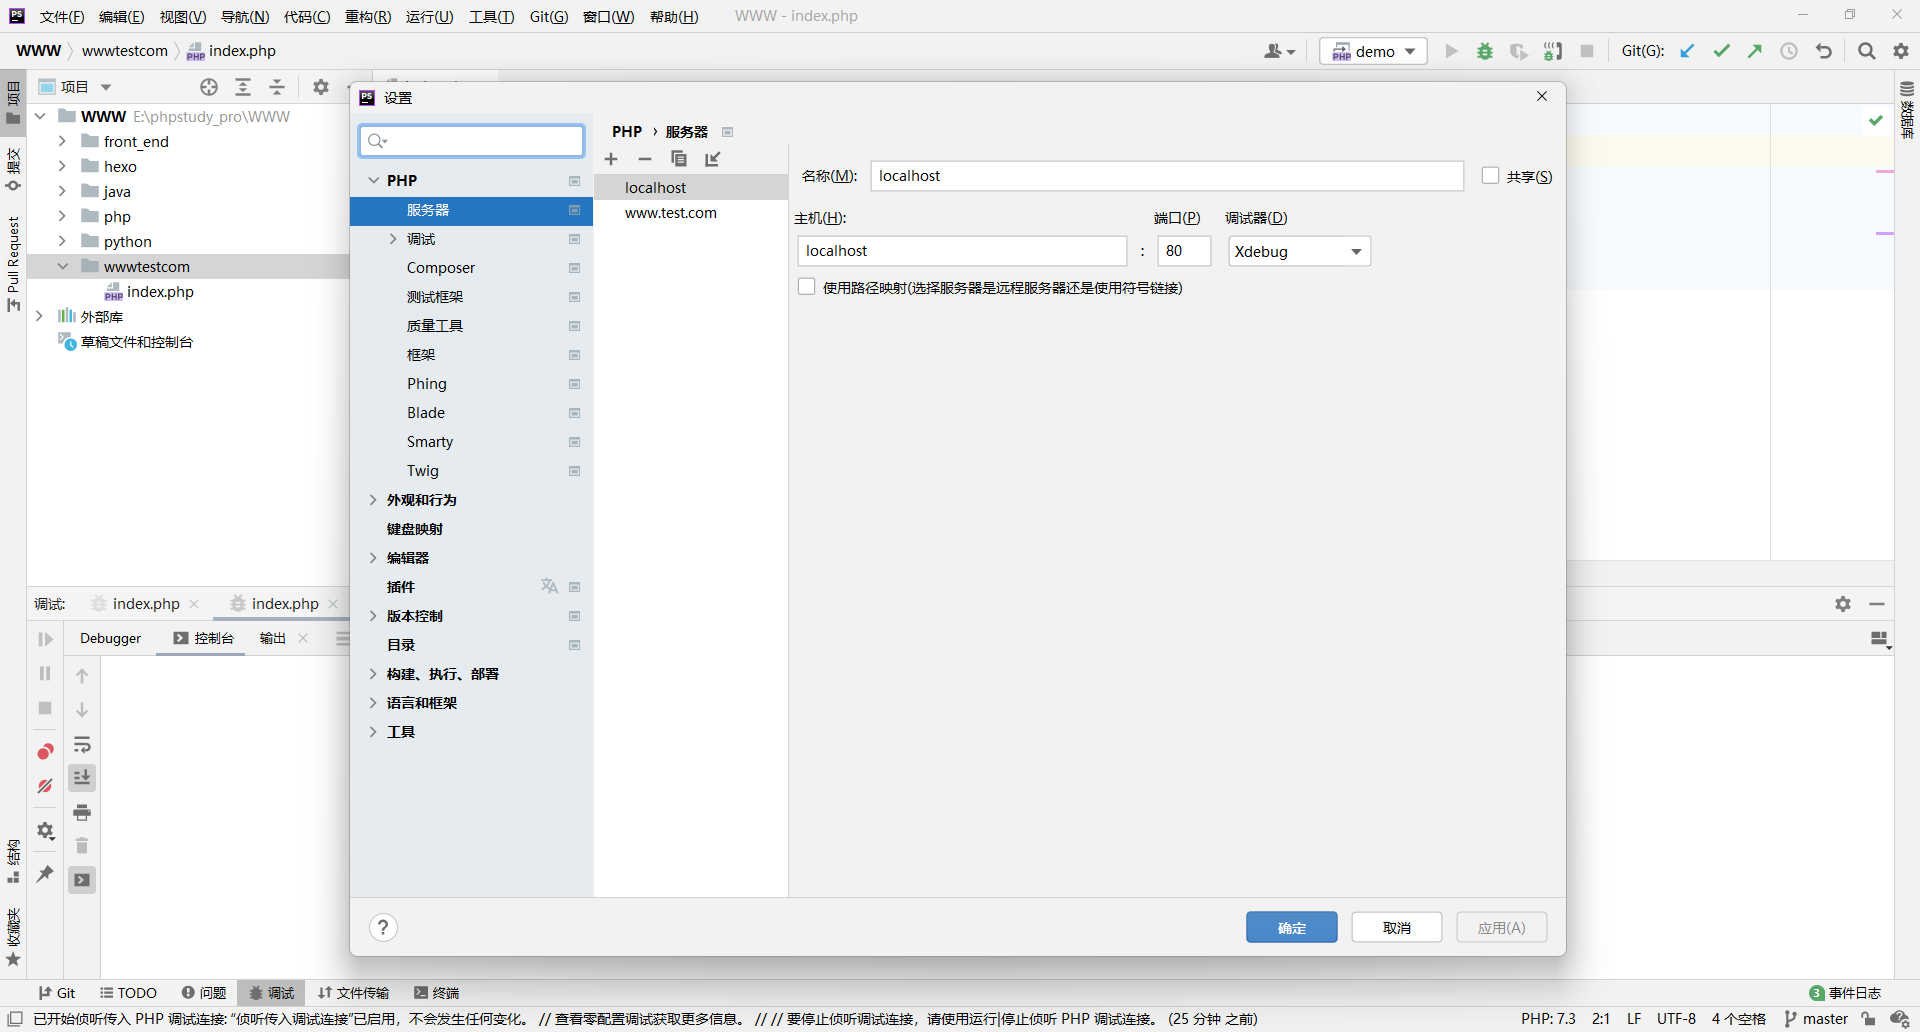Close the 设置 dialog with X
The width and height of the screenshot is (1920, 1032).
pos(1542,96)
